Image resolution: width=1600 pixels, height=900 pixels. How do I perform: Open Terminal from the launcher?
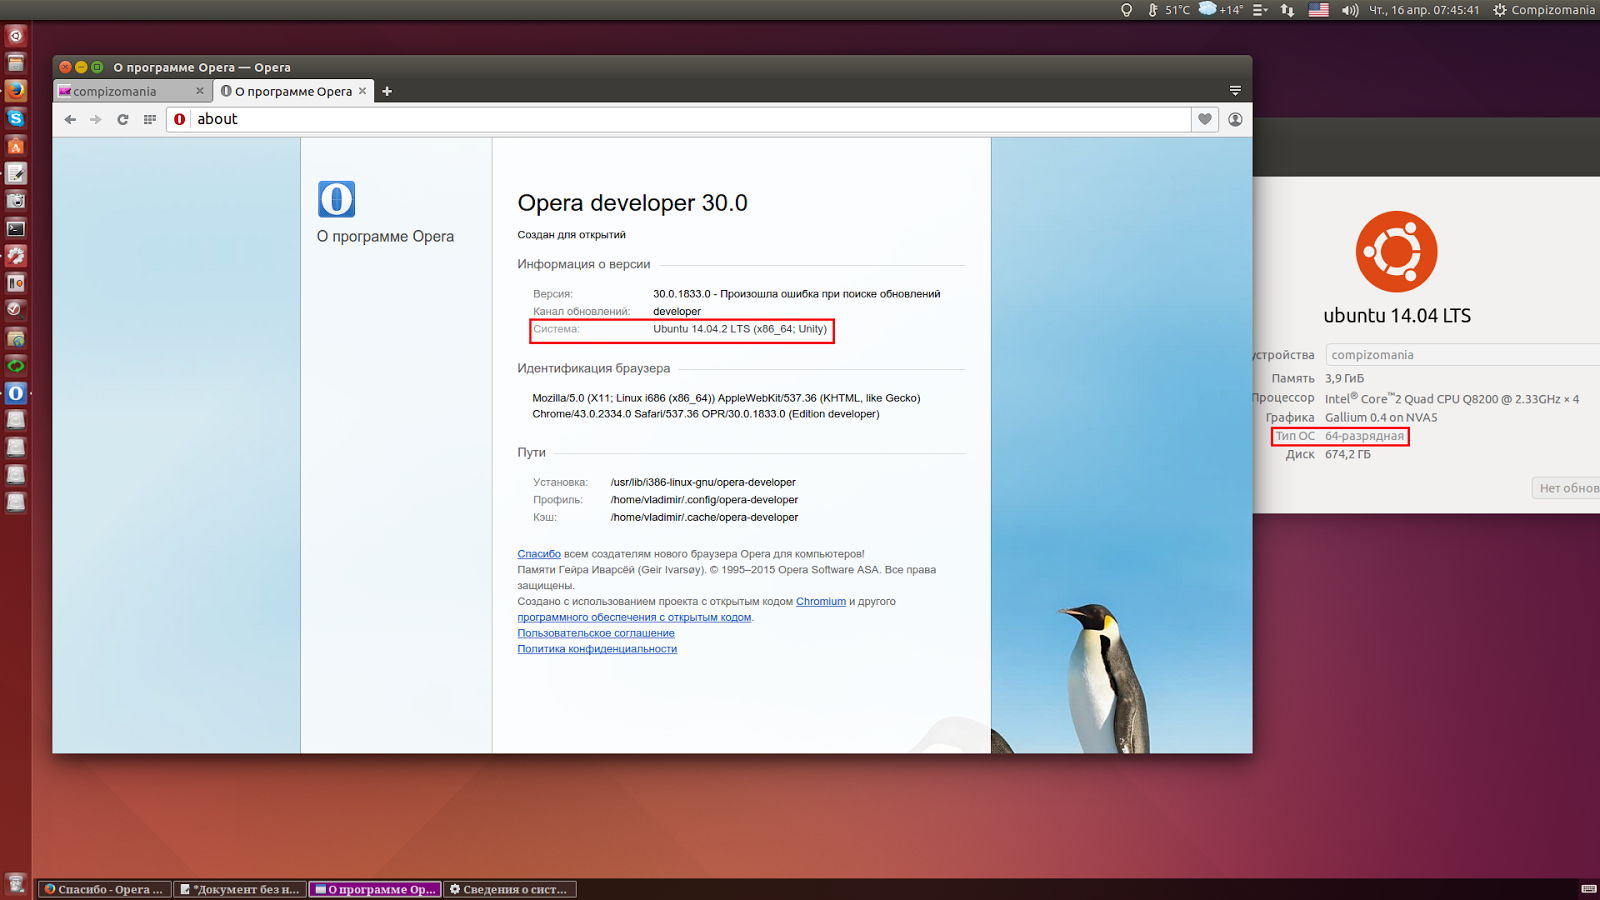point(15,228)
